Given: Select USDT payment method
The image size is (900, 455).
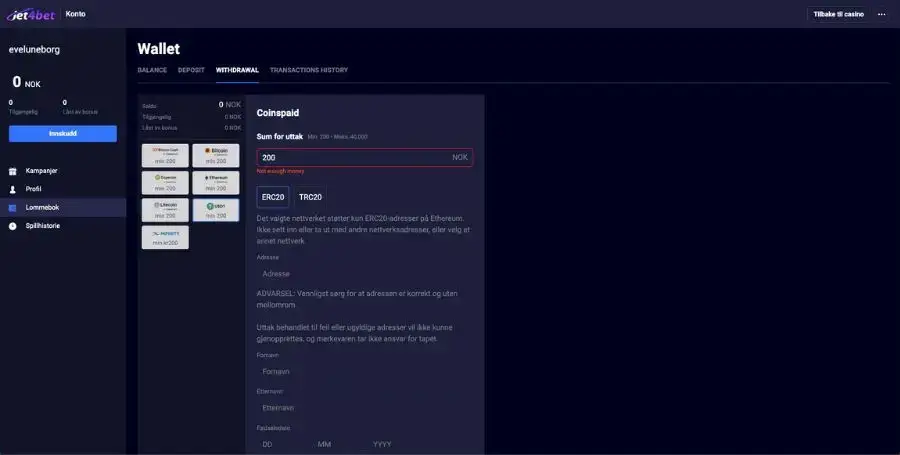Looking at the screenshot, I should (216, 210).
